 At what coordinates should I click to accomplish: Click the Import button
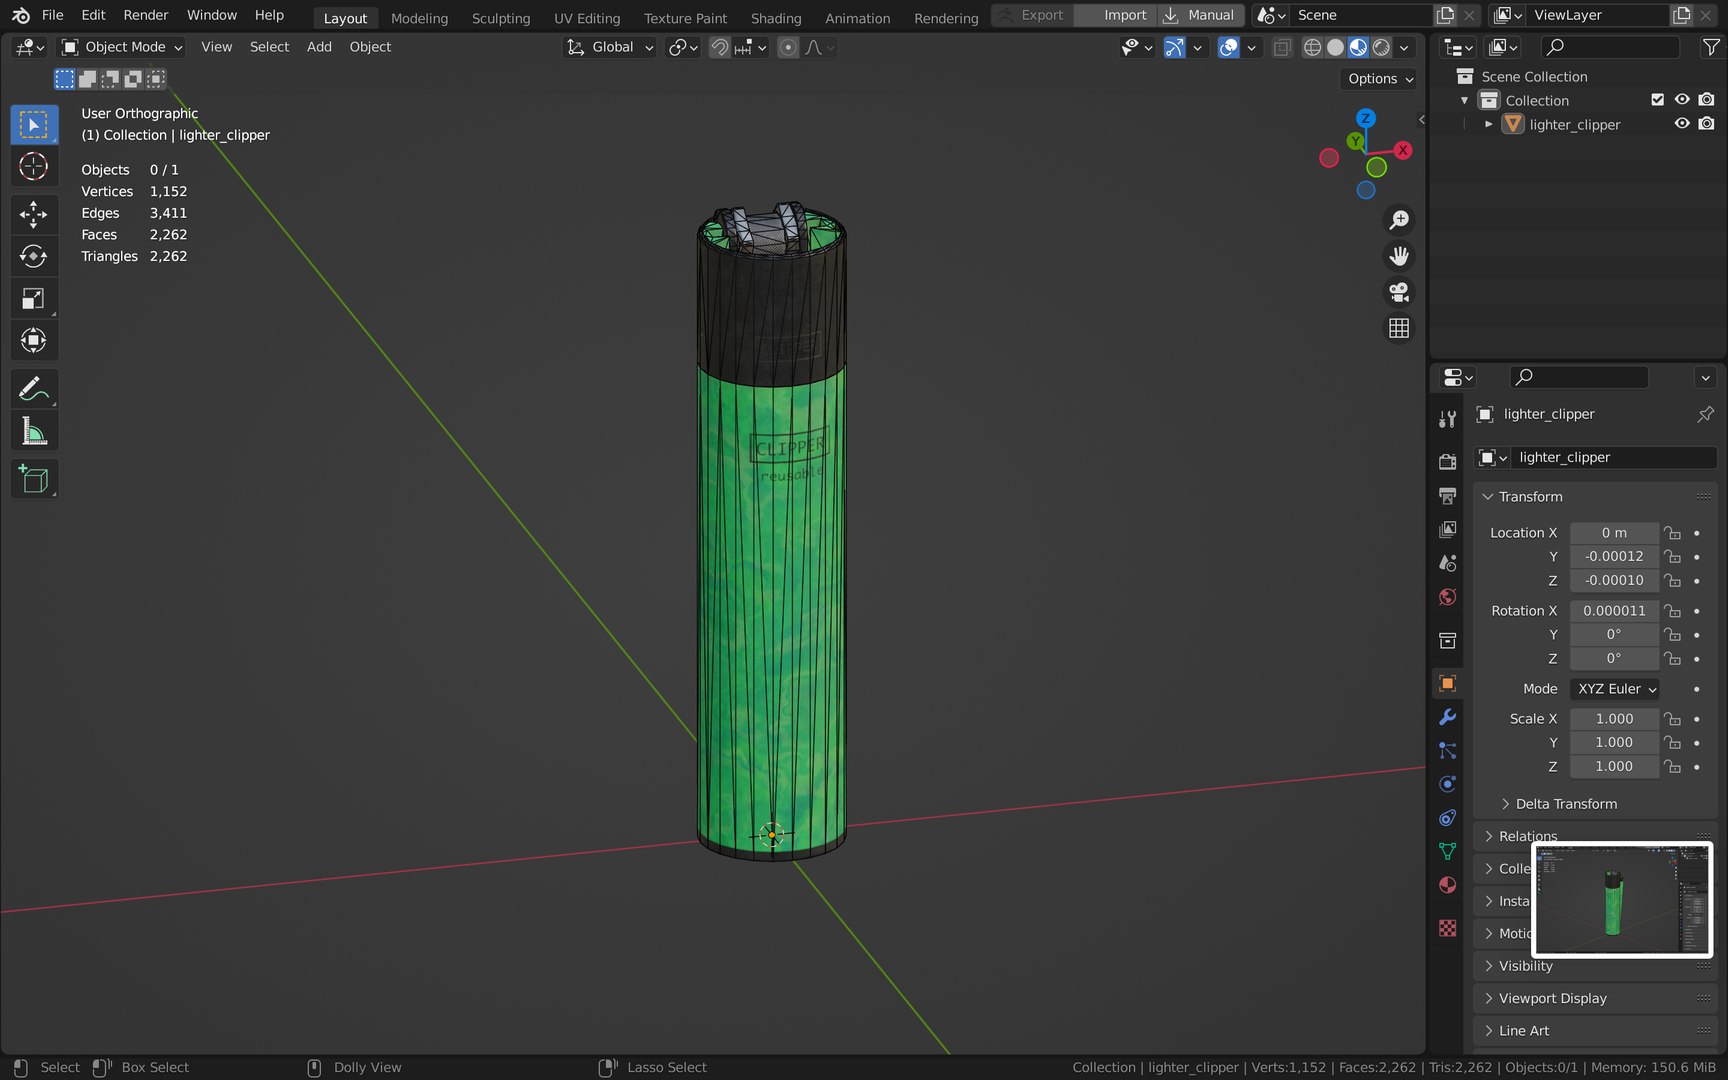1115,15
